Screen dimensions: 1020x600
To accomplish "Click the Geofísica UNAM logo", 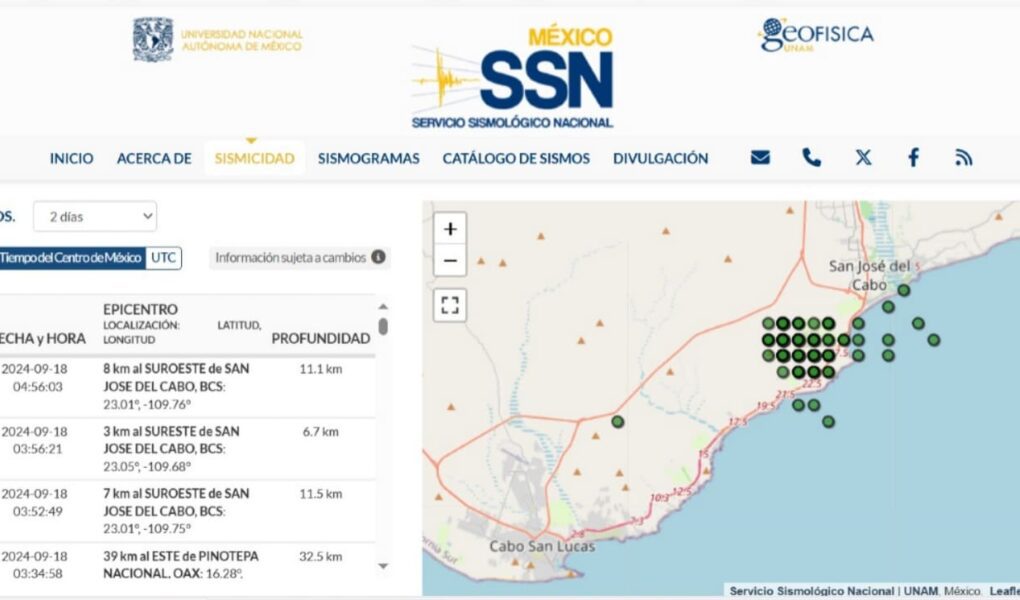I will pos(815,35).
